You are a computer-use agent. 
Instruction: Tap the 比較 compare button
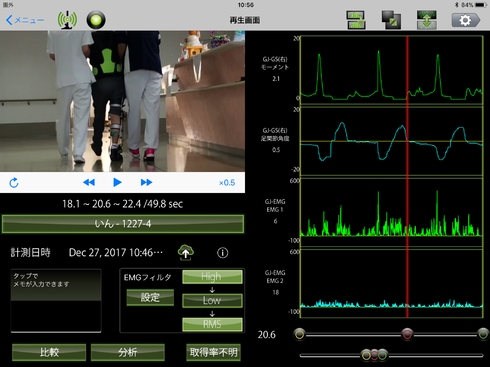(x=49, y=352)
